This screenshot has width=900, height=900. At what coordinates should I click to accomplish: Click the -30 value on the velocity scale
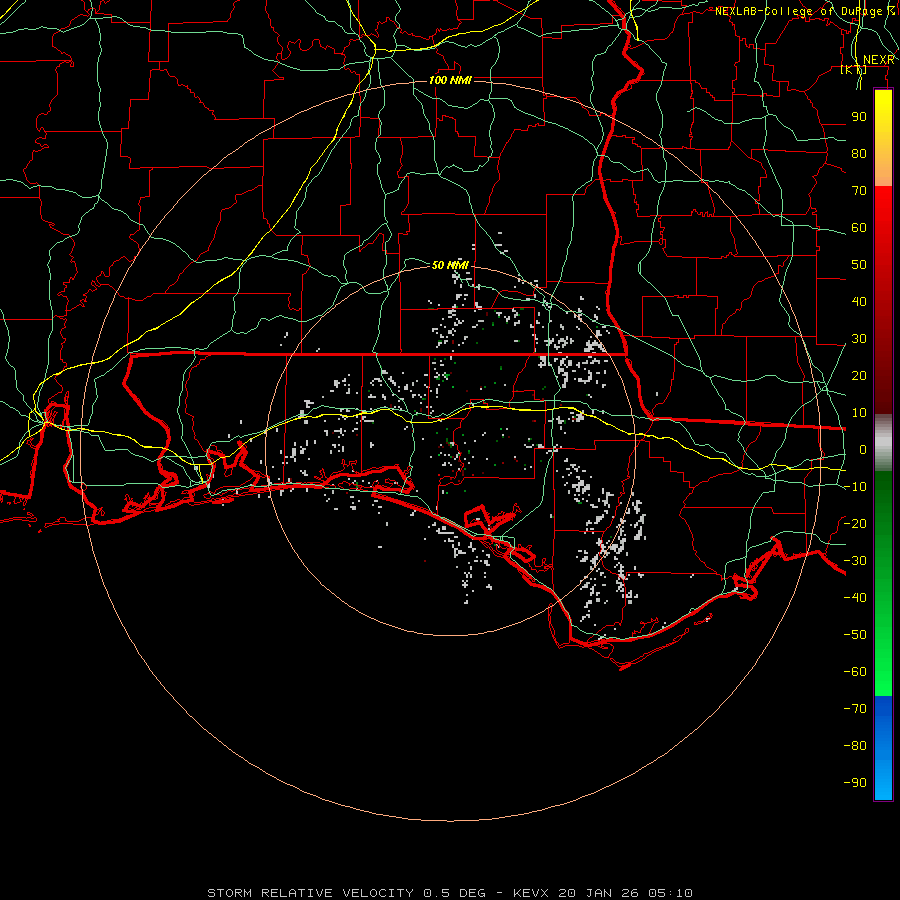tap(855, 561)
